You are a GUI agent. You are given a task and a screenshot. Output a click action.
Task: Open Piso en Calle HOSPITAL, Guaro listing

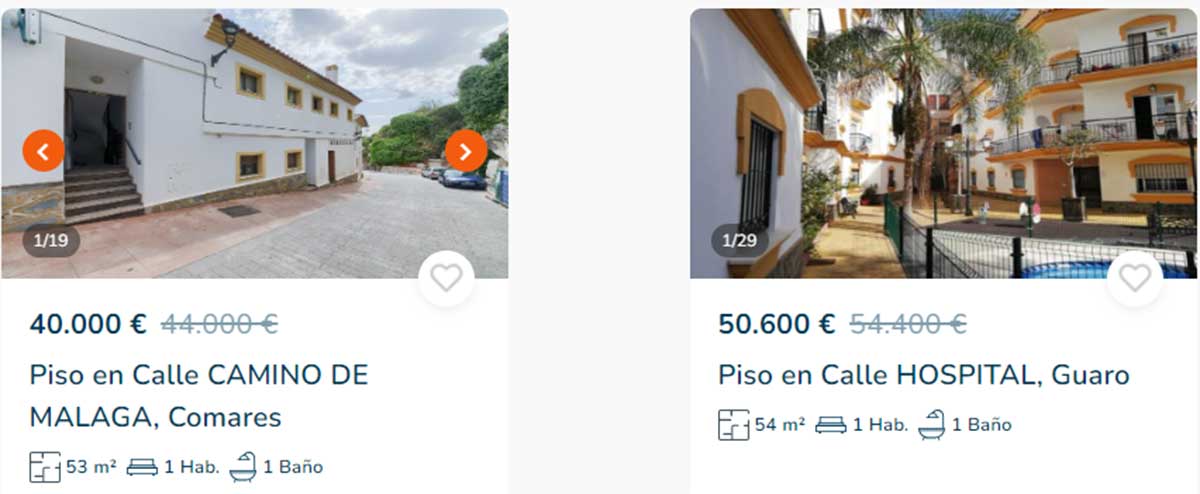click(924, 375)
